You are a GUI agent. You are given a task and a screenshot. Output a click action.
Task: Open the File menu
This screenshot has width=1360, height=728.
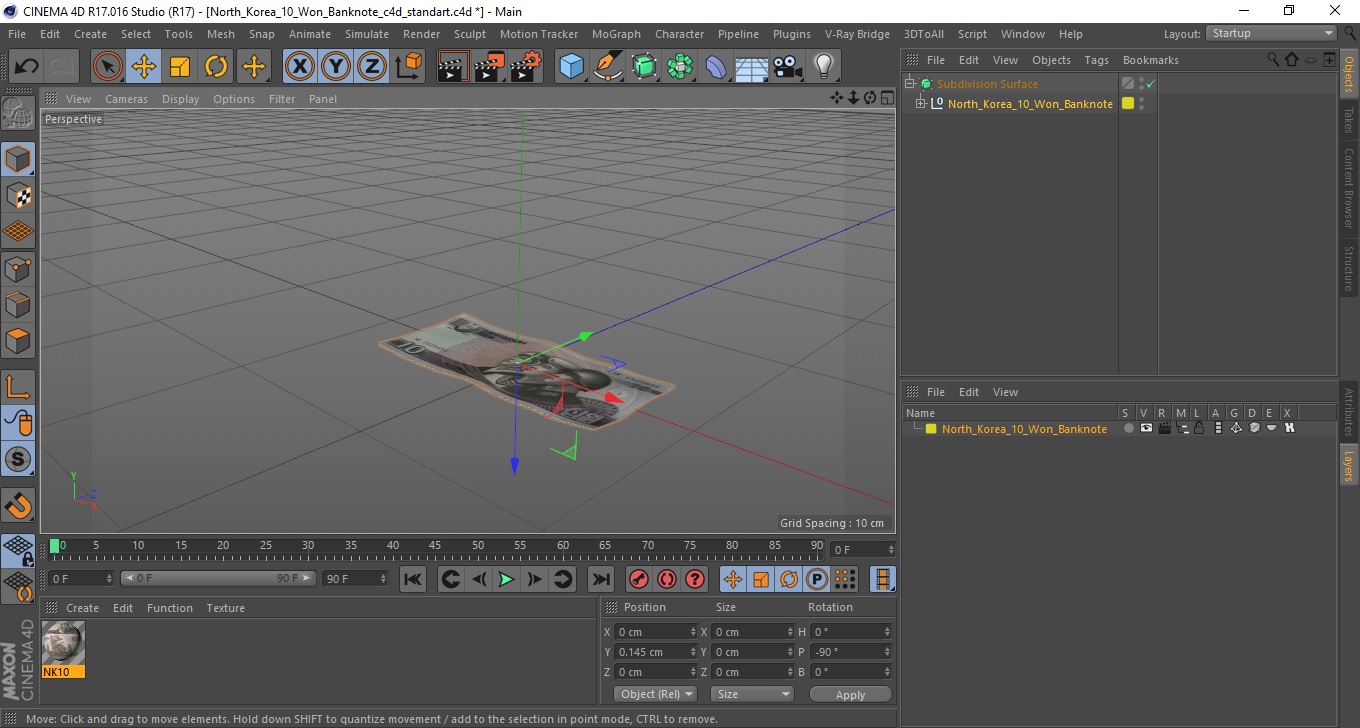coord(17,34)
